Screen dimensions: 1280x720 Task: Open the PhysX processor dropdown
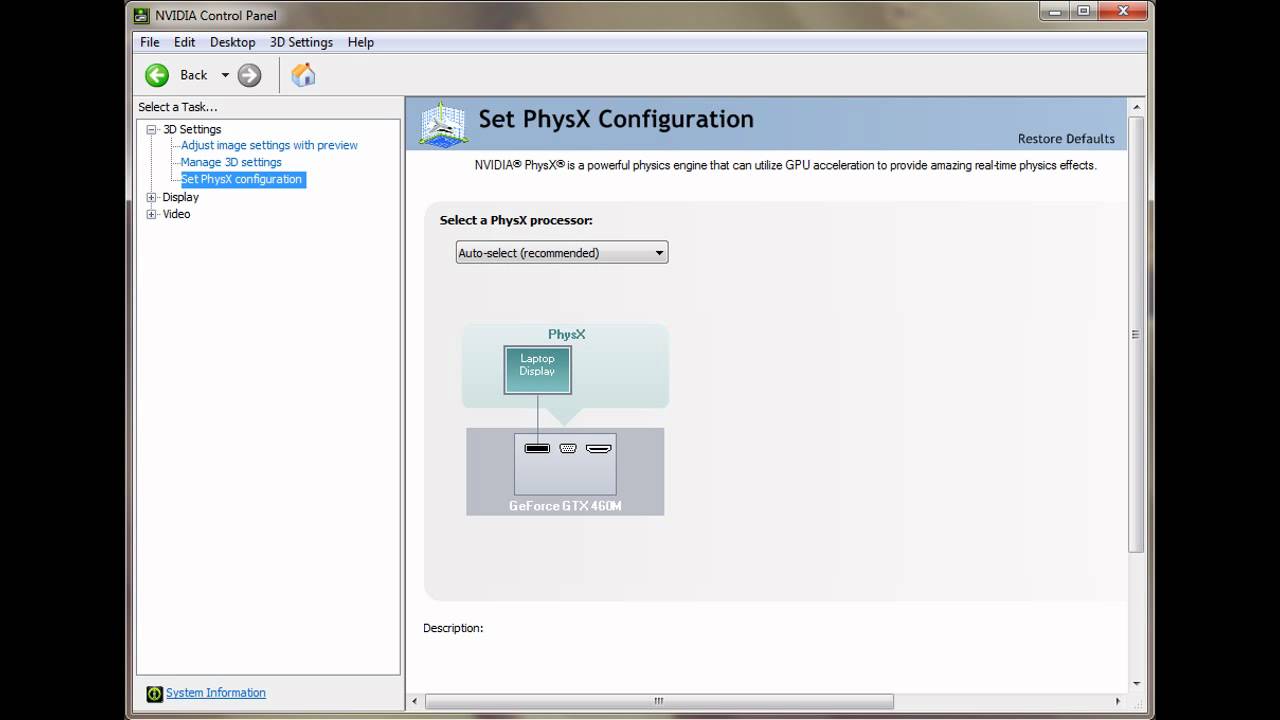coord(561,253)
